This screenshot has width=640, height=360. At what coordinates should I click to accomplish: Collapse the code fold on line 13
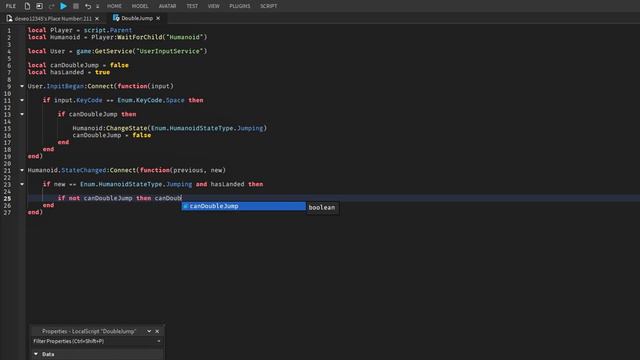tap(22, 114)
